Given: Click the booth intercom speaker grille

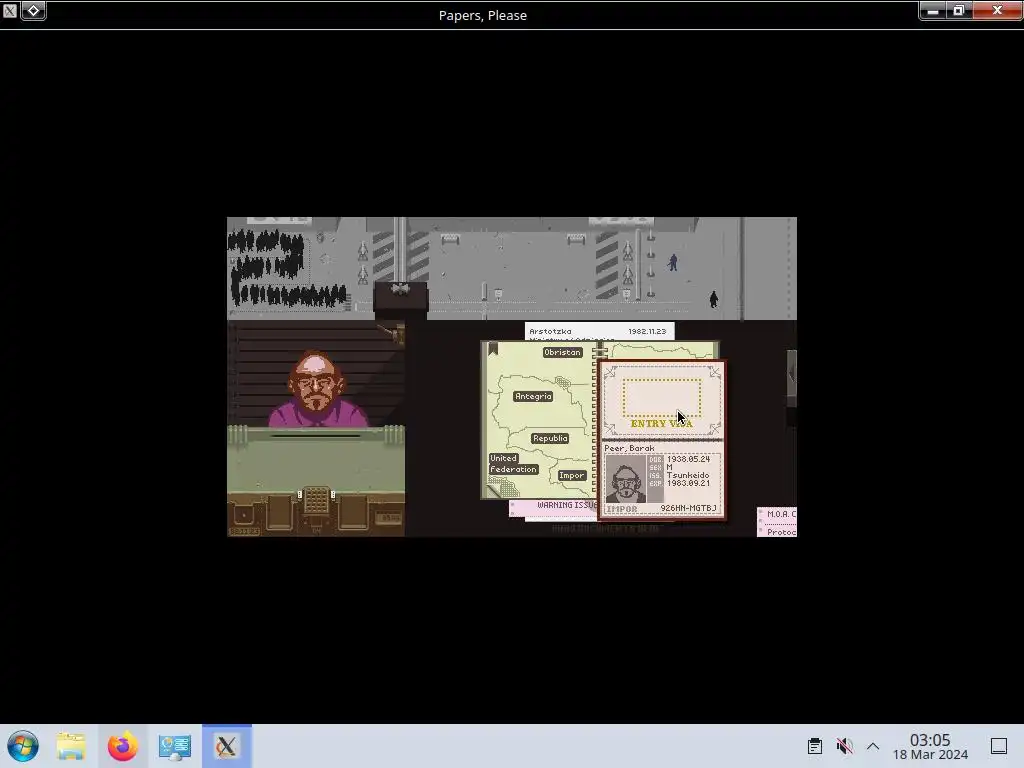Looking at the screenshot, I should pyautogui.click(x=316, y=500).
